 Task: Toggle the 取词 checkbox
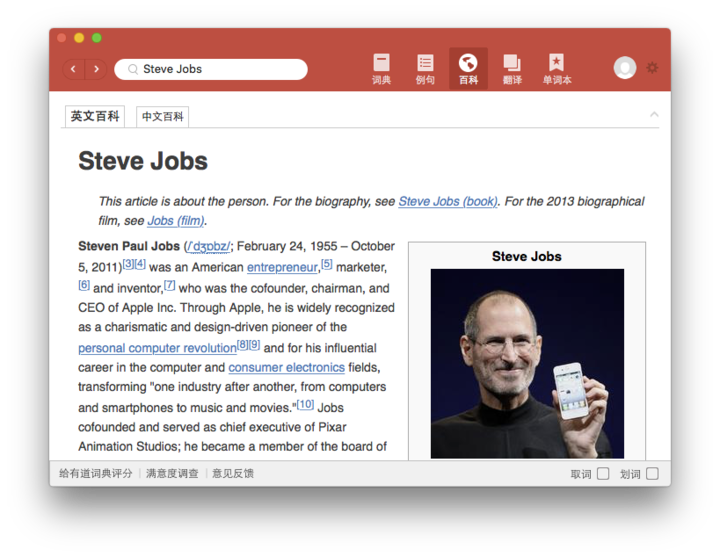click(603, 474)
